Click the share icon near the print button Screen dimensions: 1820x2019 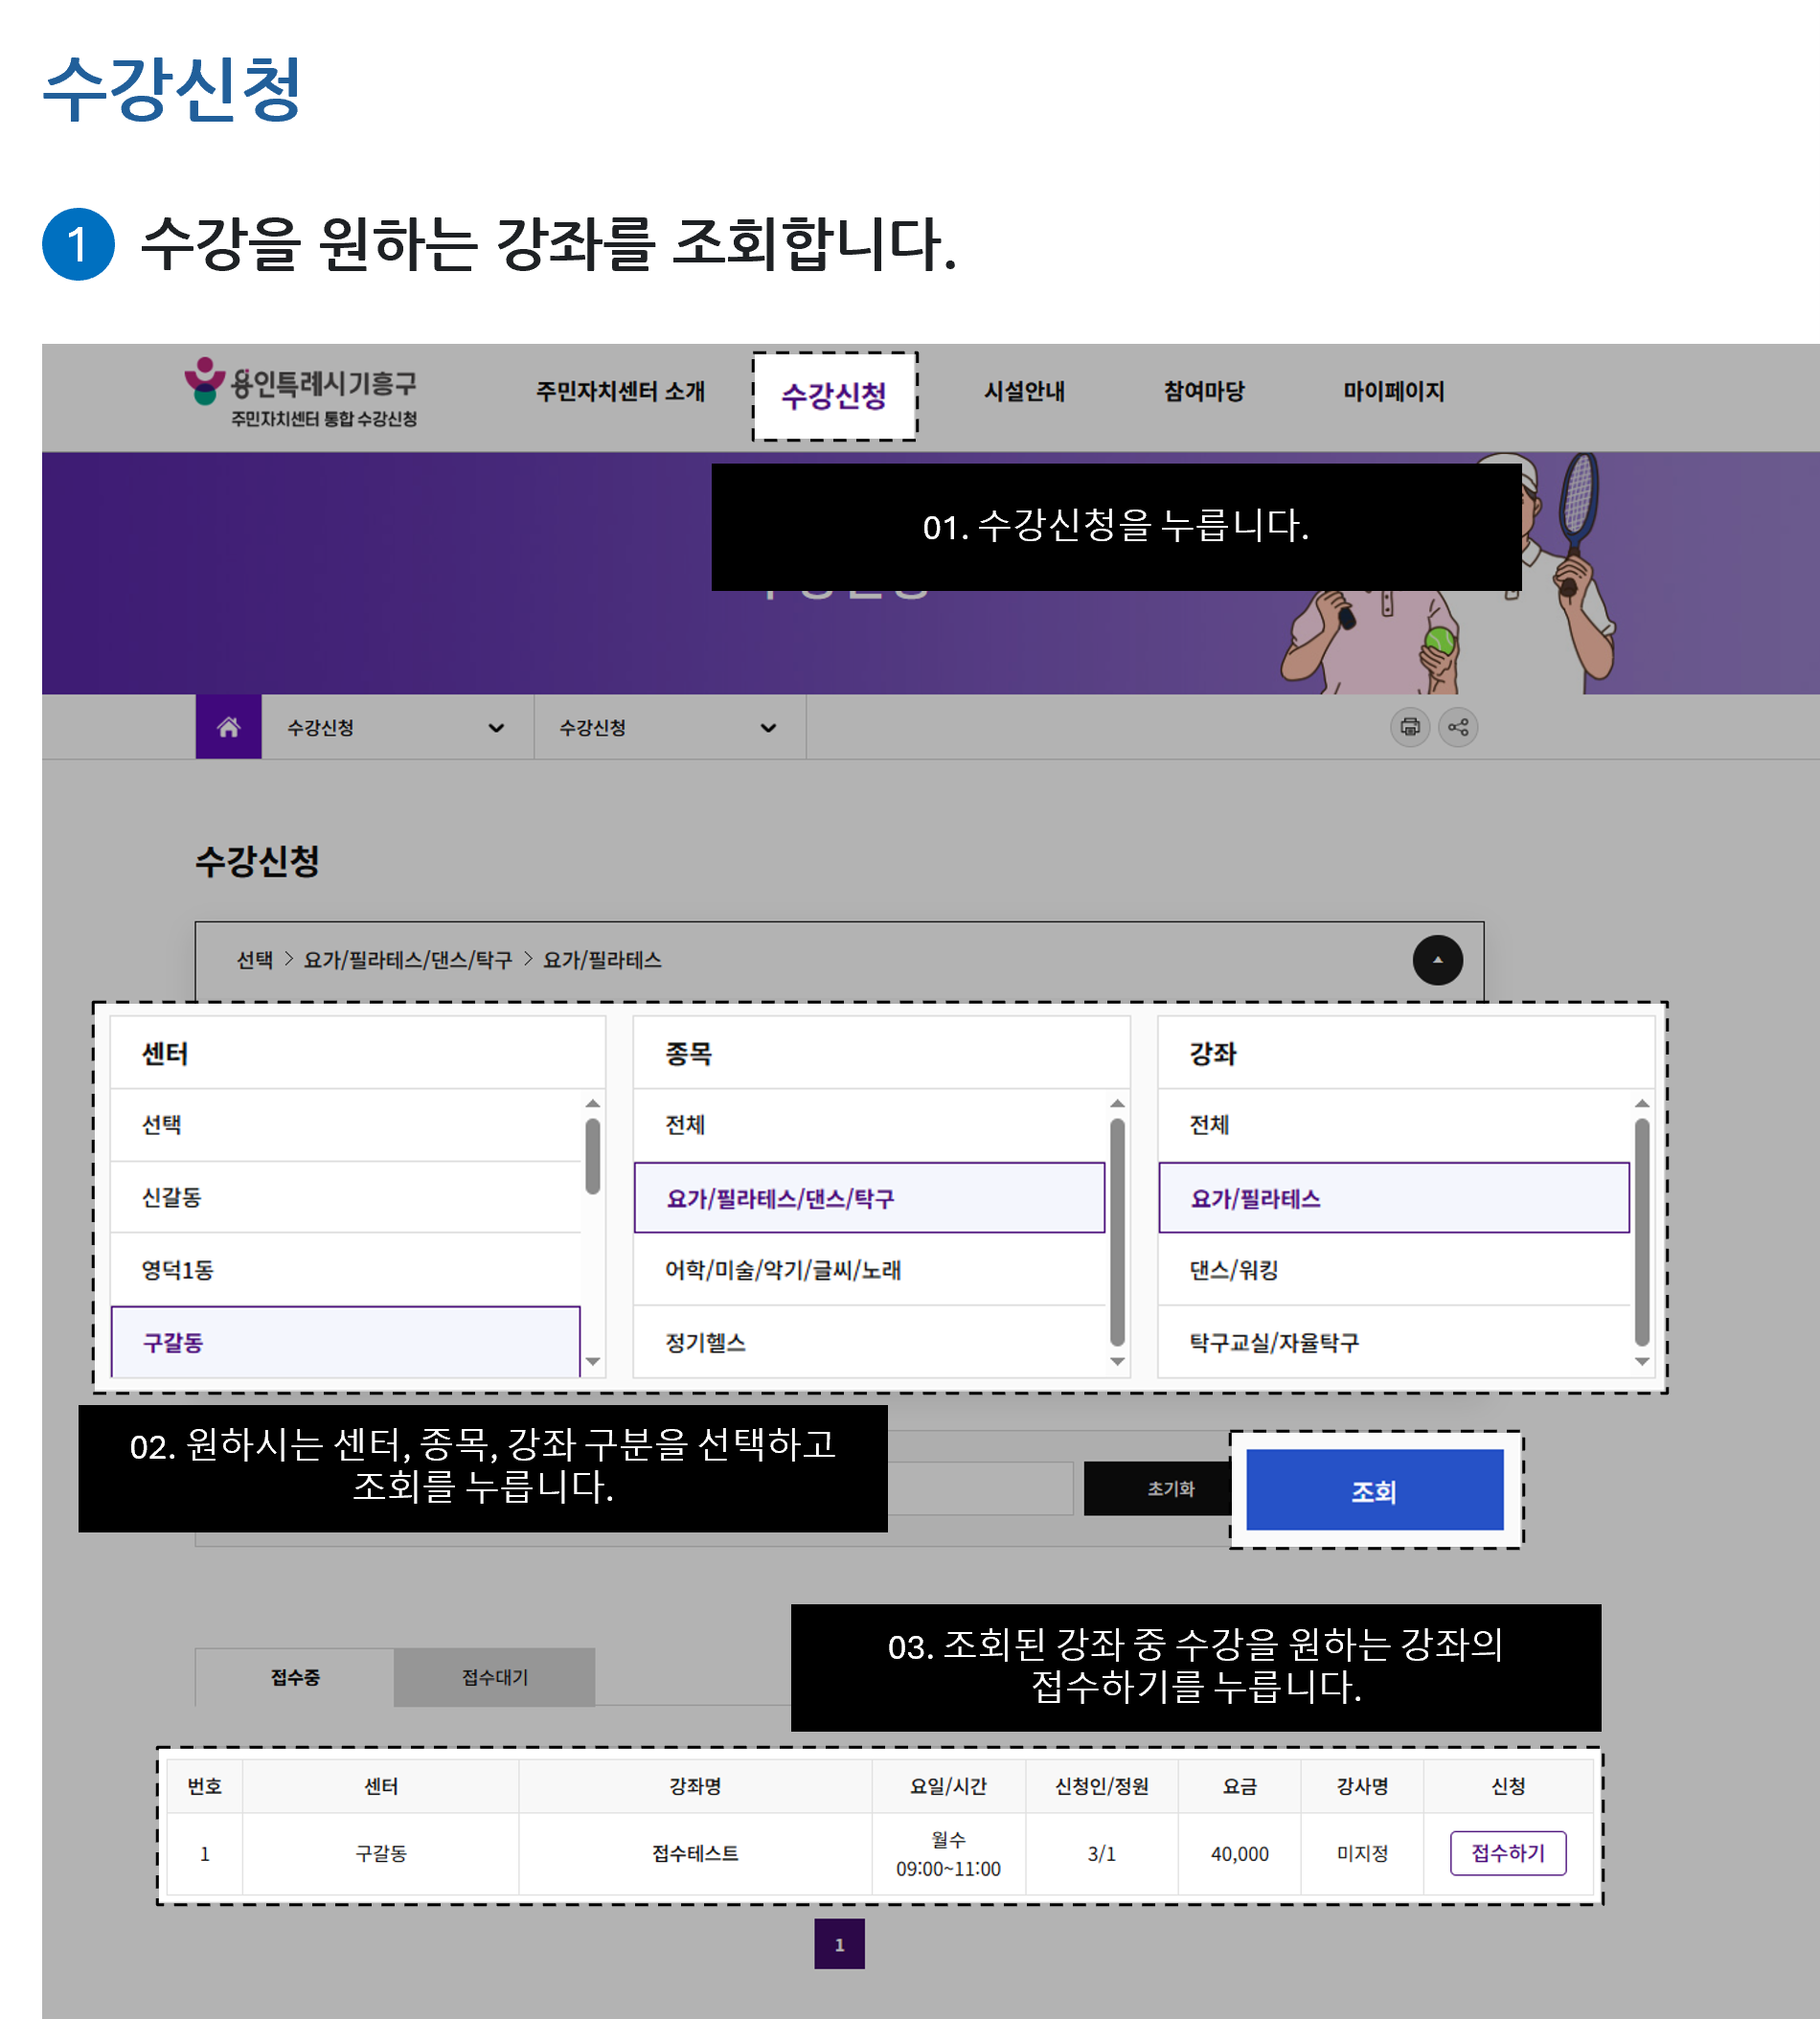point(1458,727)
